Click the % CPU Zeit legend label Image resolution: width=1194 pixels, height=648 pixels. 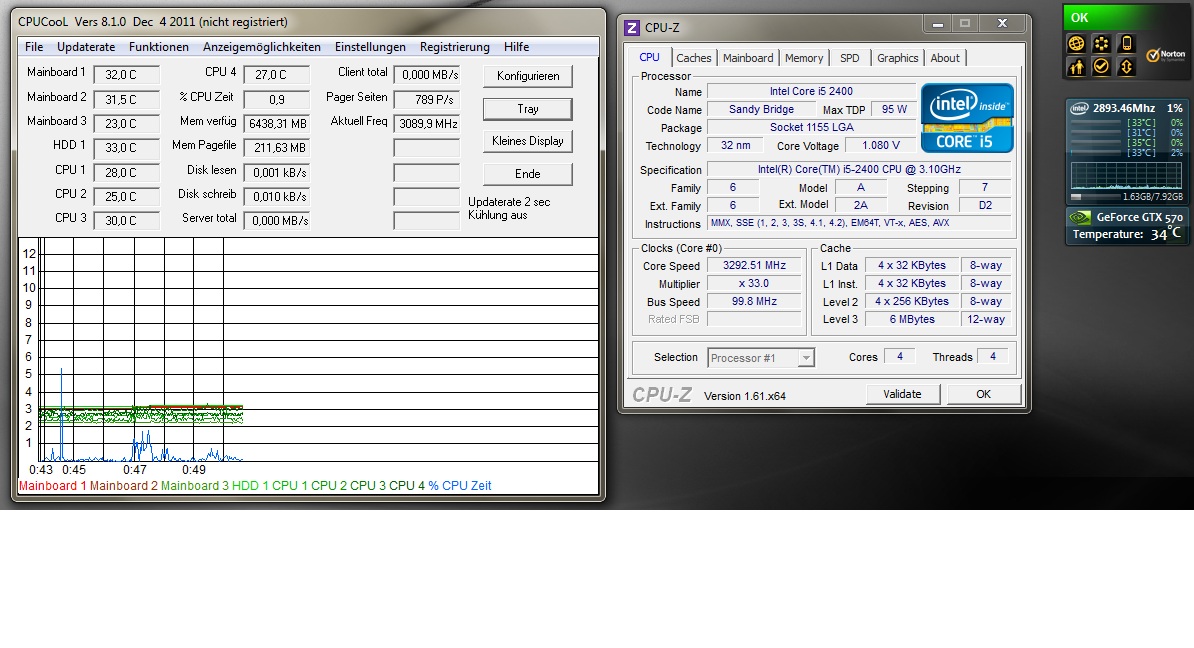(x=460, y=486)
